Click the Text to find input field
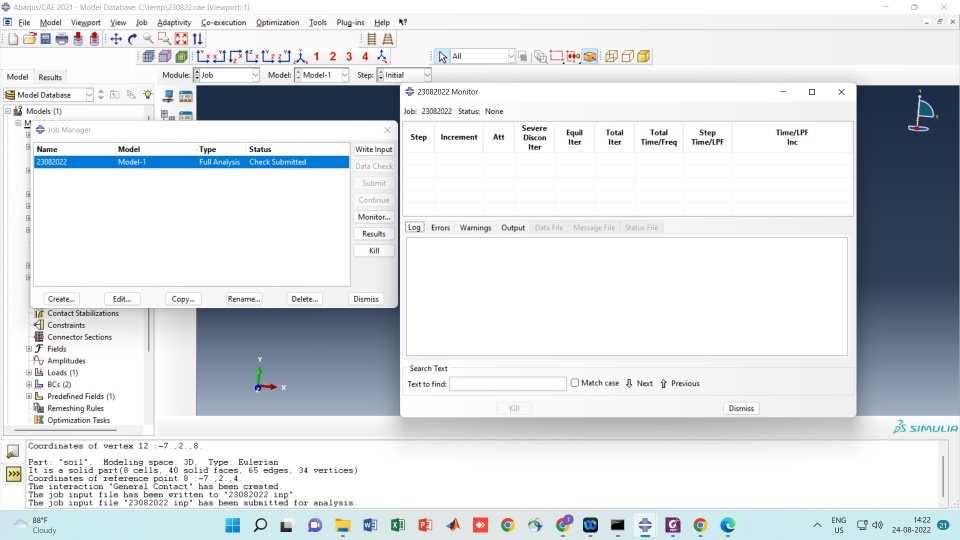This screenshot has height=540, width=960. [508, 384]
